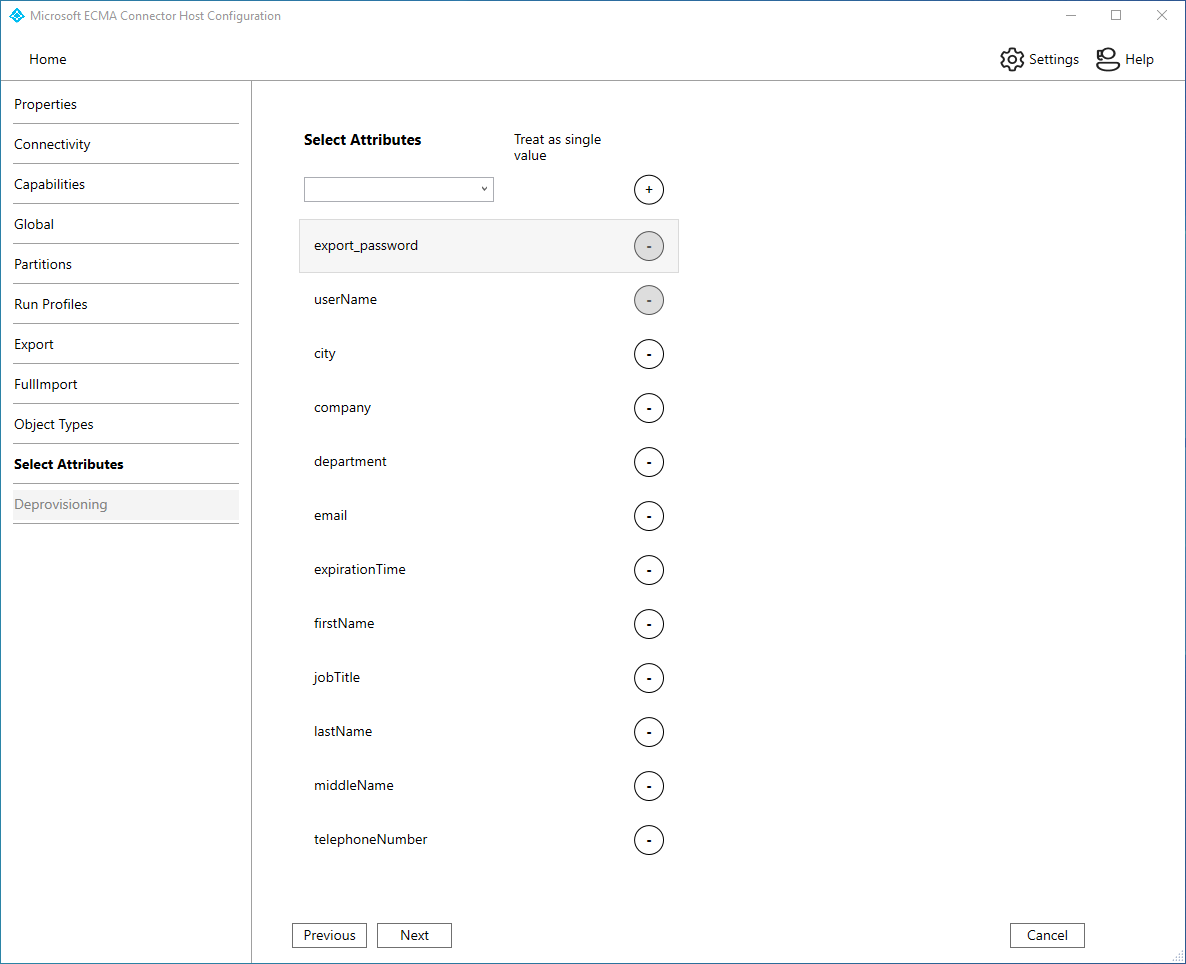The height and width of the screenshot is (964, 1186).
Task: Maximize the configuration window
Action: [x=1116, y=15]
